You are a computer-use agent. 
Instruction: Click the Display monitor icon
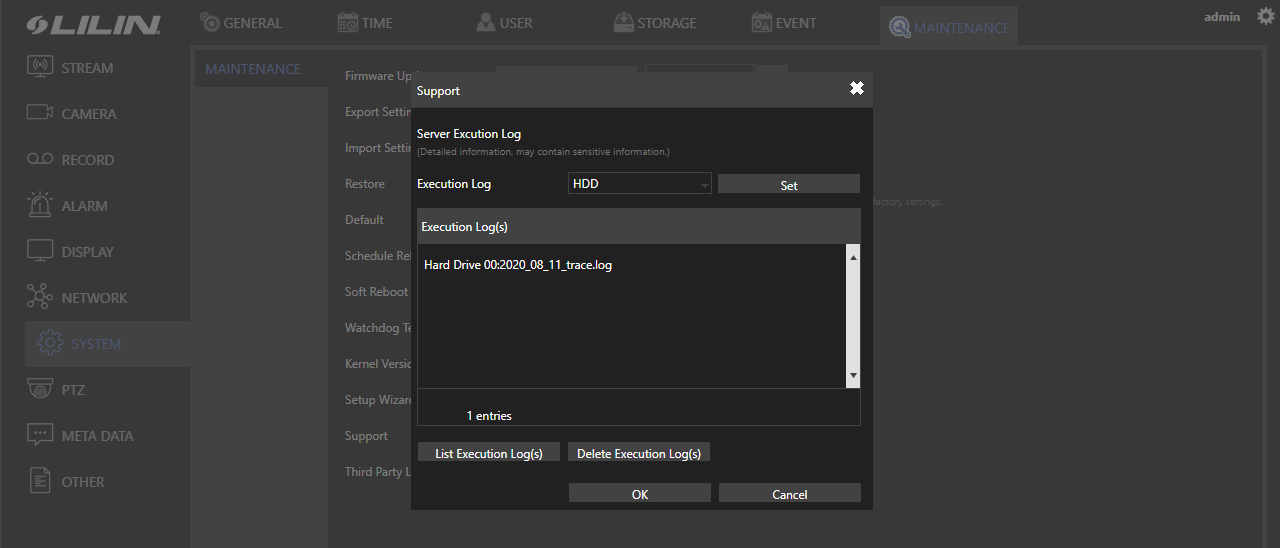point(40,252)
